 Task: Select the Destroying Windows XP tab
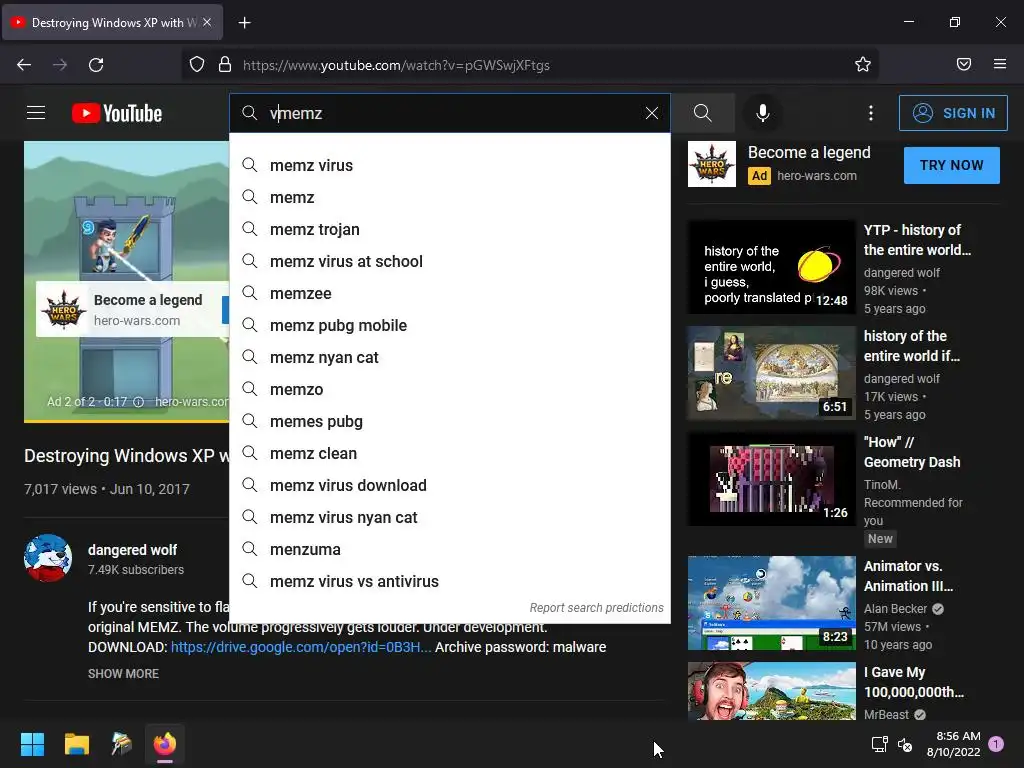[x=112, y=22]
